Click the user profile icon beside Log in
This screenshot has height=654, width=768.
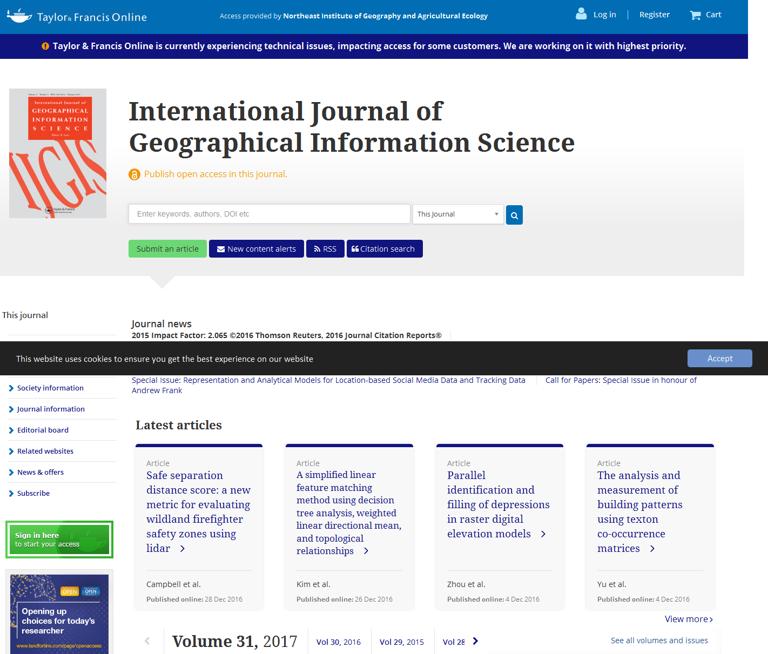[x=581, y=14]
